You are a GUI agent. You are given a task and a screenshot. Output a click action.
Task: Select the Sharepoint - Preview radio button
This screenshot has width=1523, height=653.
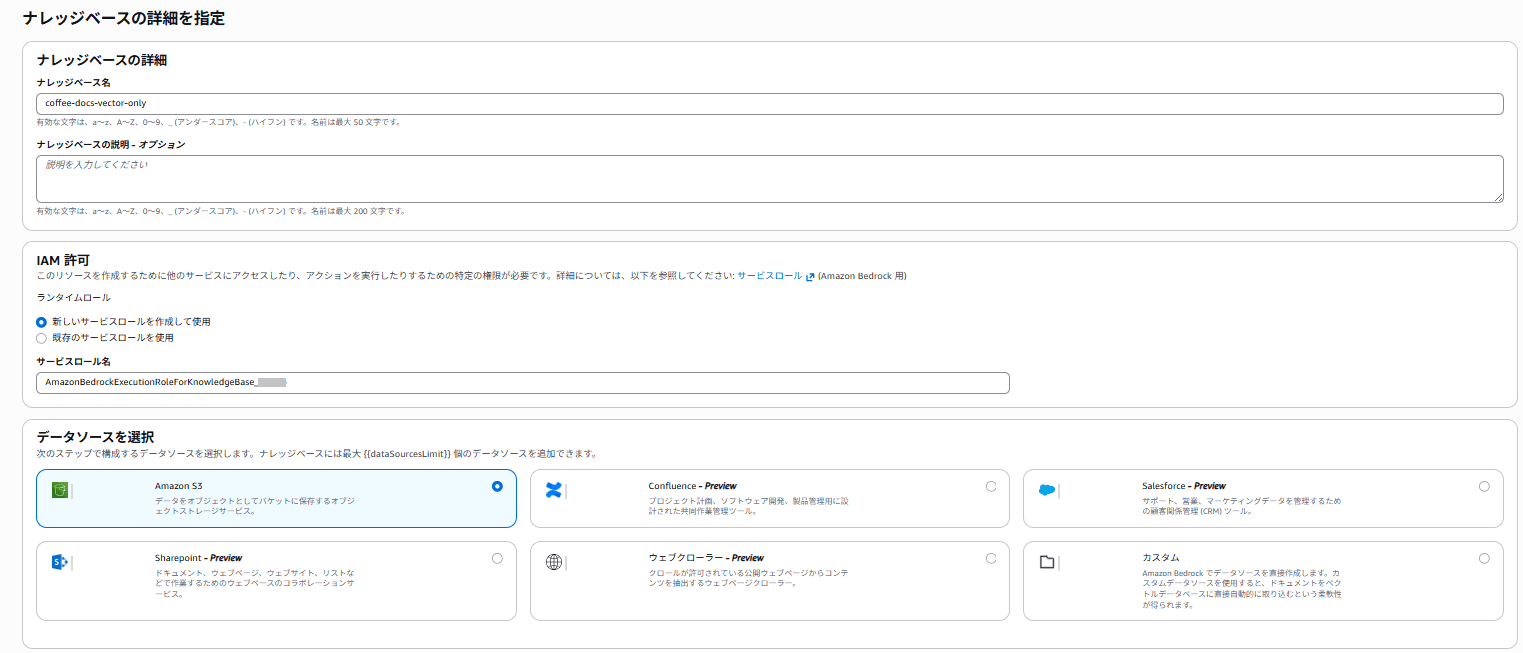coord(497,558)
